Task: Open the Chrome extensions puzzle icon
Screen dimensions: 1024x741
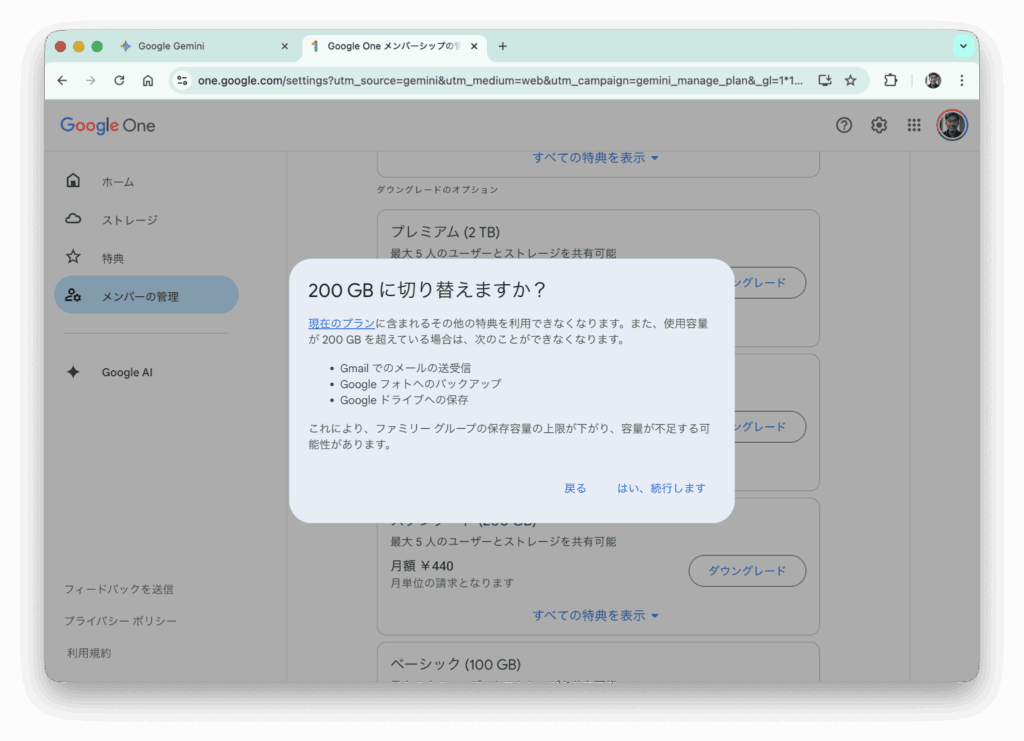Action: tap(891, 81)
